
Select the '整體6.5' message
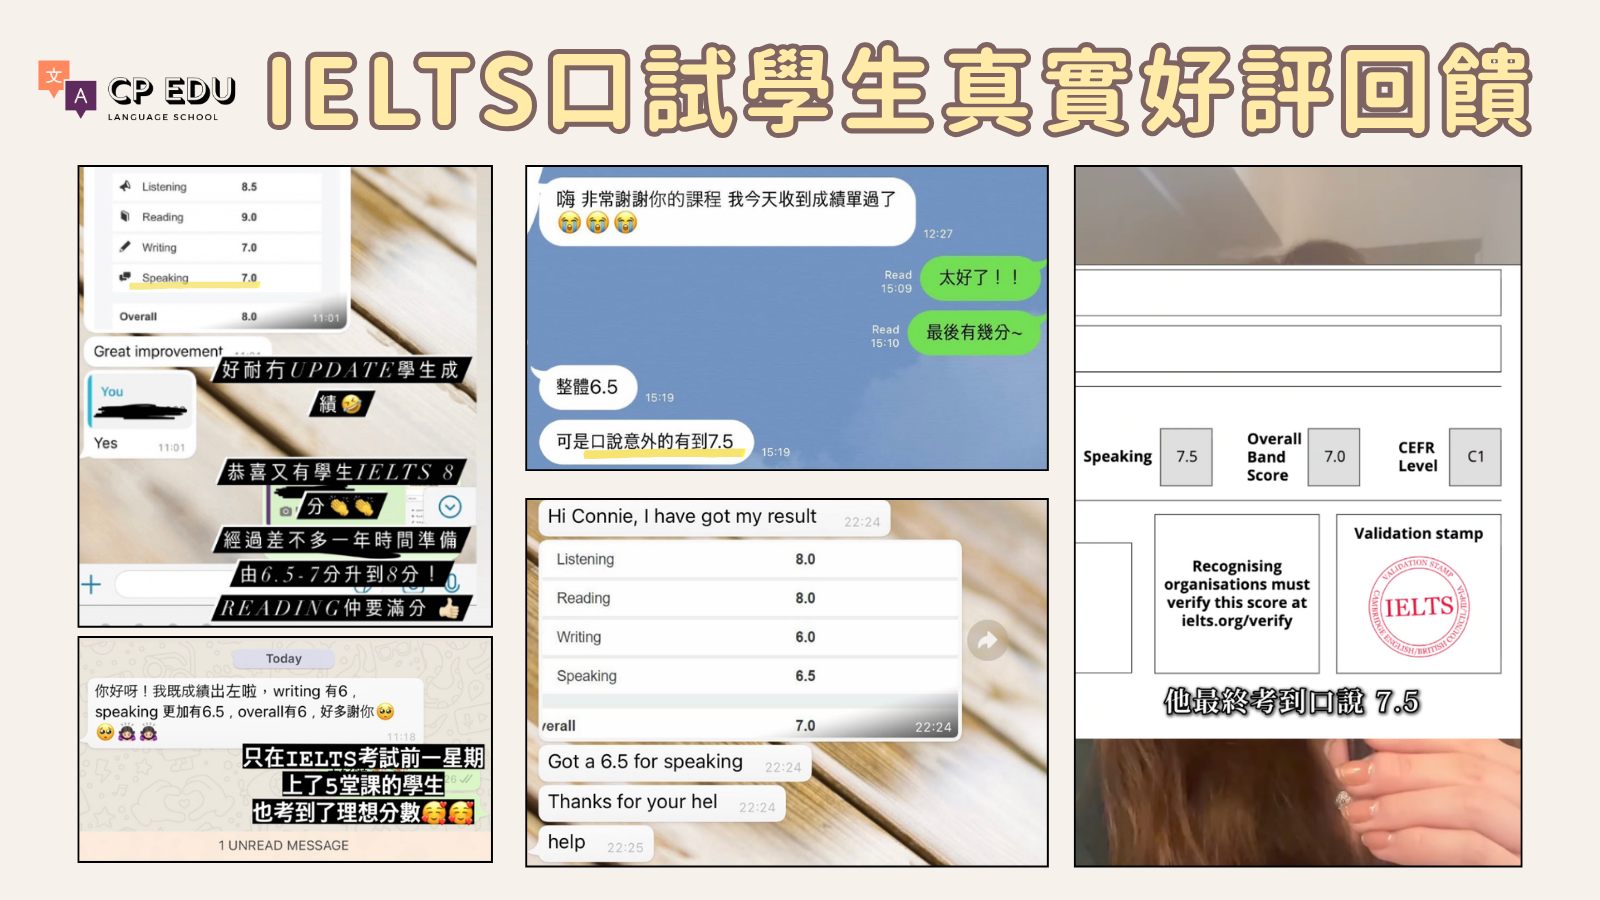point(588,388)
